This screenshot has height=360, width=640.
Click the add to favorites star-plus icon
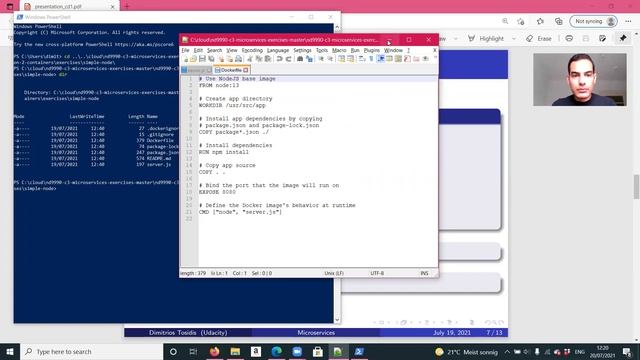520,21
